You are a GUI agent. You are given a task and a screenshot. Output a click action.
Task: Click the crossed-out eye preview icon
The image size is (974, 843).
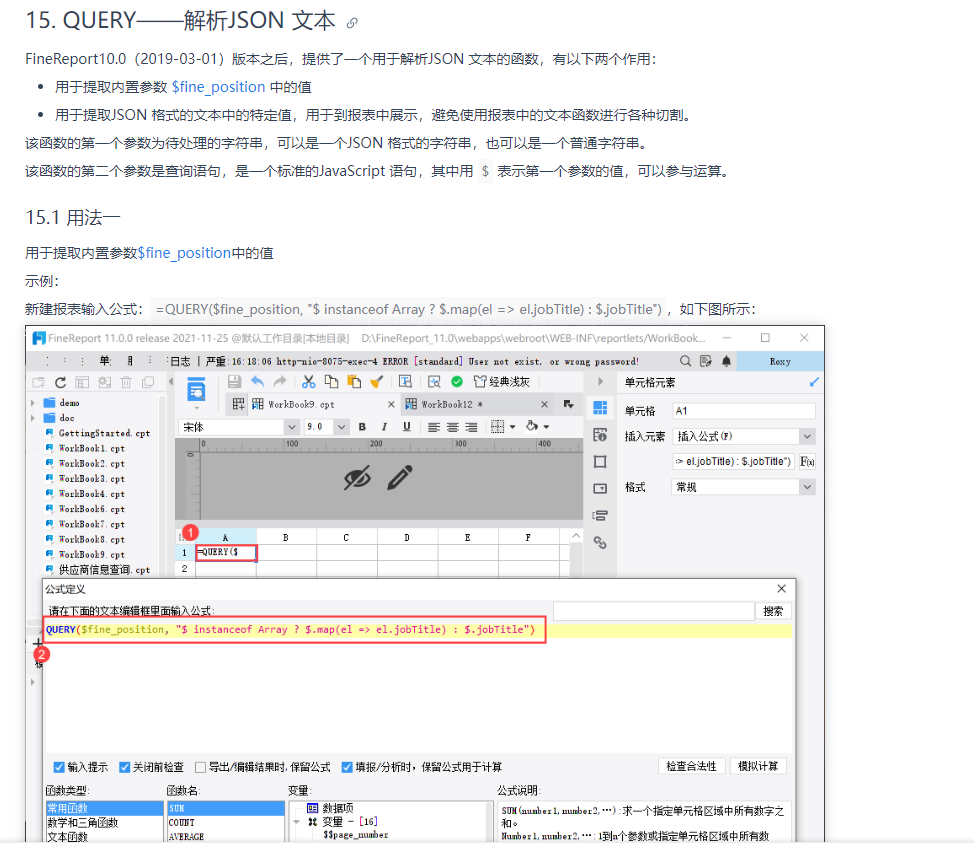[x=357, y=478]
